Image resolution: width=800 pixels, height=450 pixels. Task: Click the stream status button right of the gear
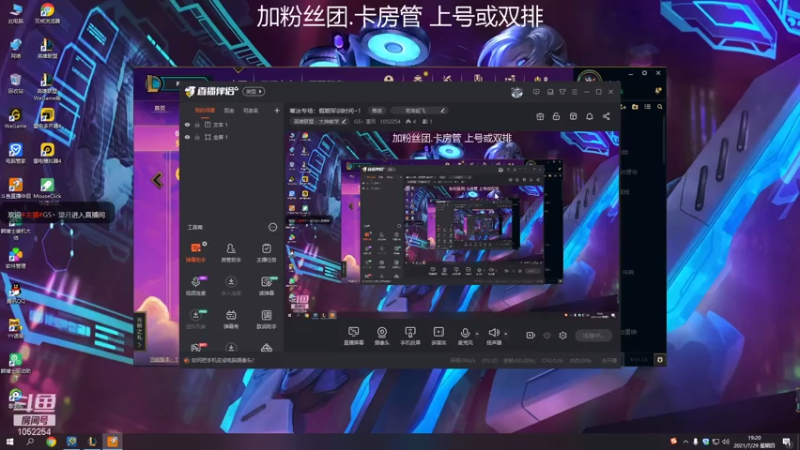pos(593,335)
